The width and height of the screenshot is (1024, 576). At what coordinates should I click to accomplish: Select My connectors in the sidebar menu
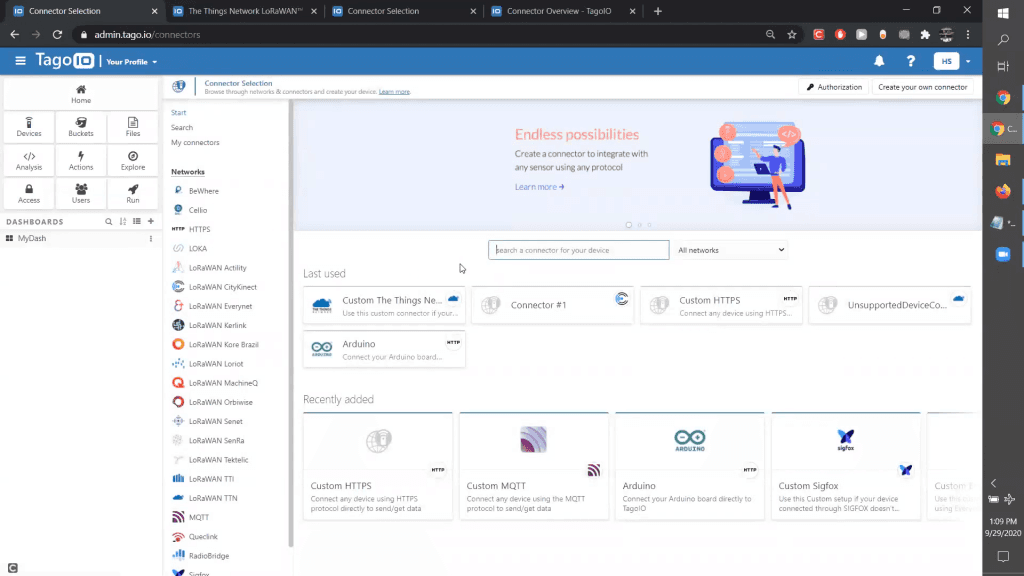[197, 143]
